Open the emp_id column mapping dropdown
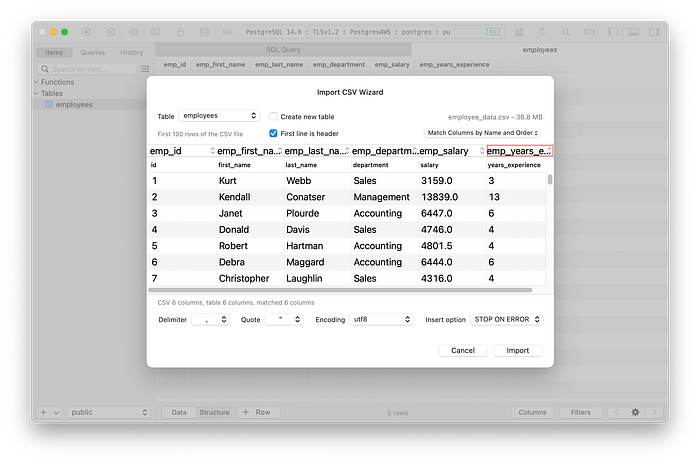This screenshot has height=464, width=700. coord(182,151)
